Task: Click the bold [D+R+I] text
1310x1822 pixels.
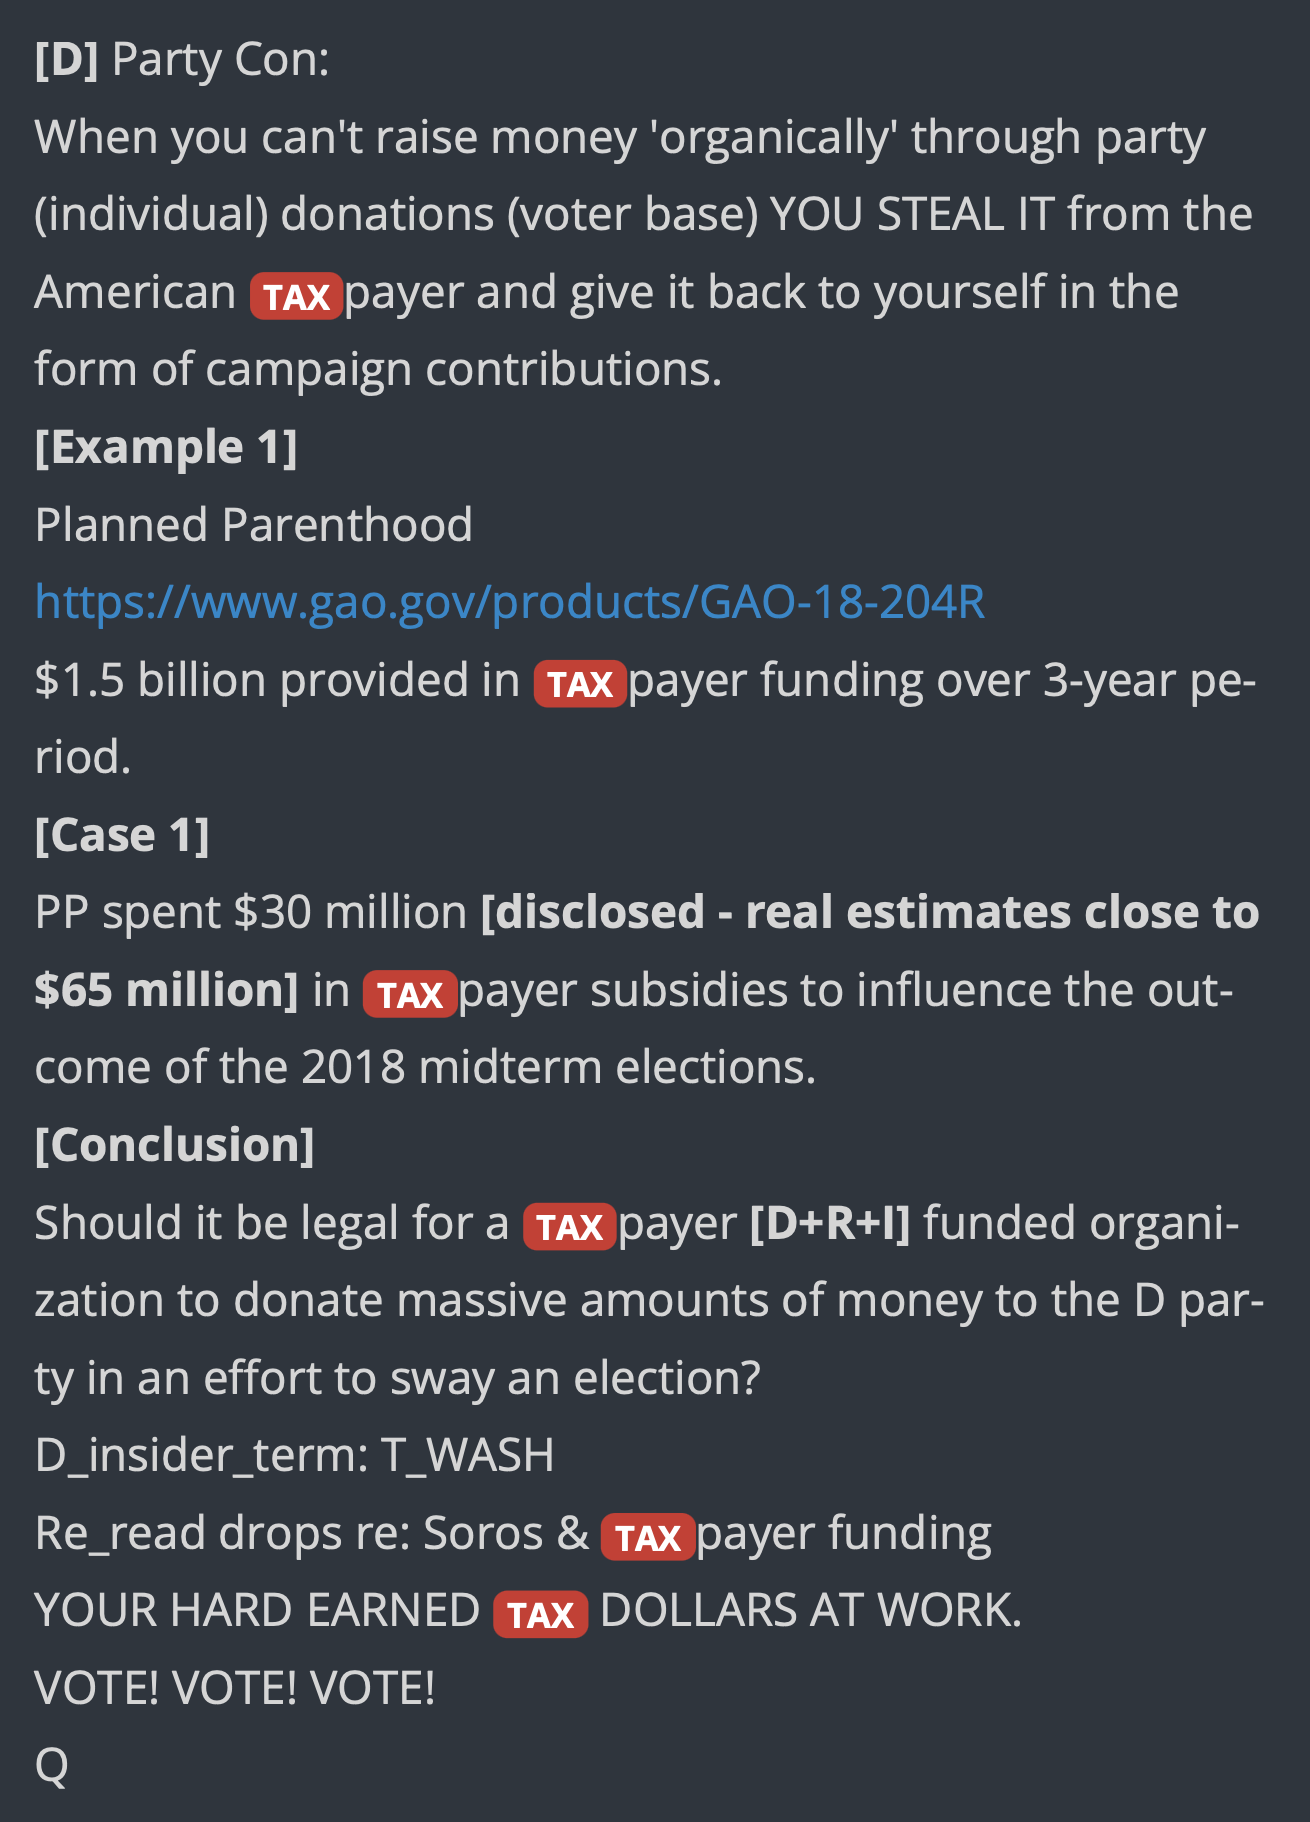Action: [x=830, y=1223]
